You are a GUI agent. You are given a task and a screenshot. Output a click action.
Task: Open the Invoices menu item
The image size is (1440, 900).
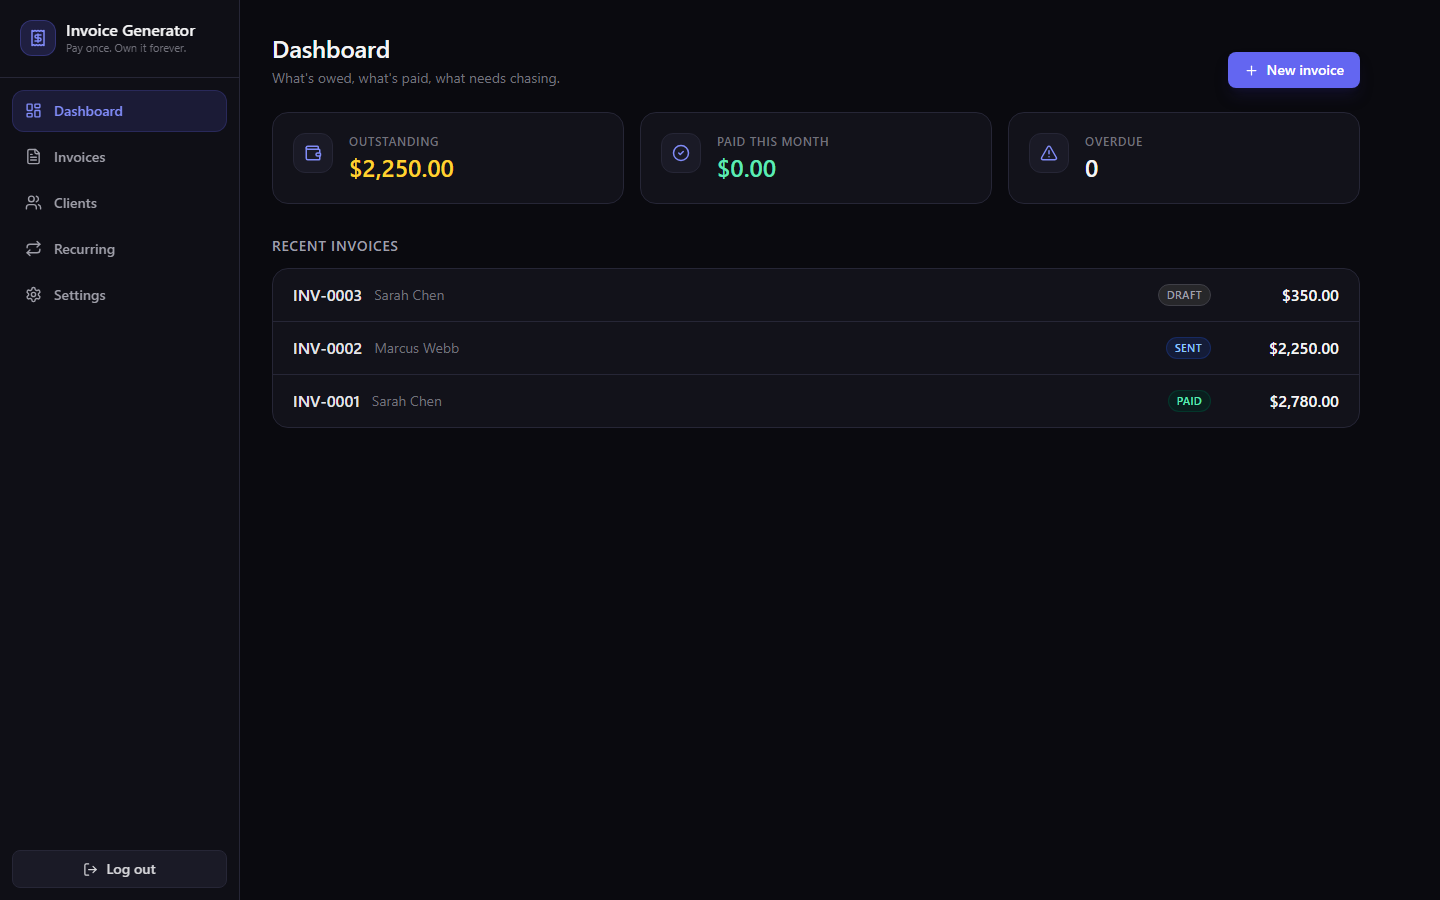(119, 157)
